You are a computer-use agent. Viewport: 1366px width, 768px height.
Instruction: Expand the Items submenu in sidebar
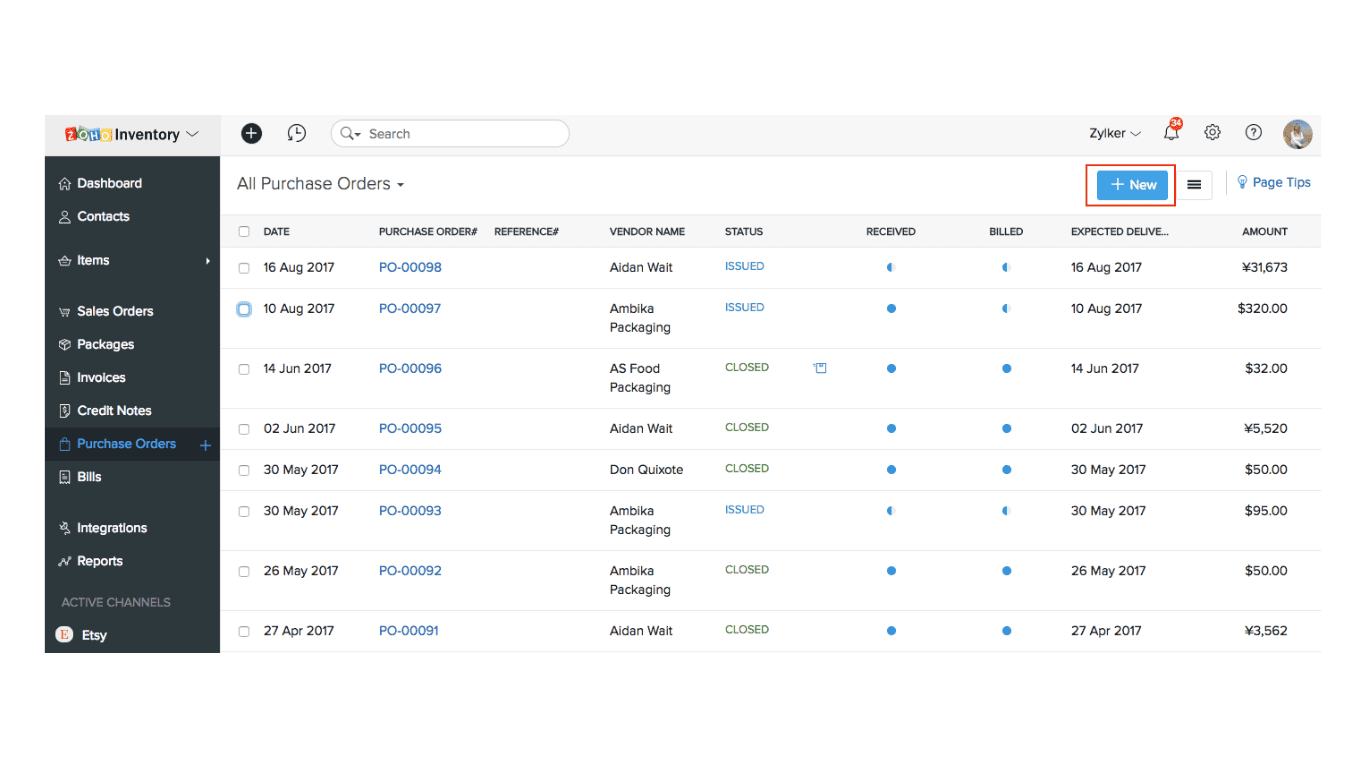coord(208,261)
